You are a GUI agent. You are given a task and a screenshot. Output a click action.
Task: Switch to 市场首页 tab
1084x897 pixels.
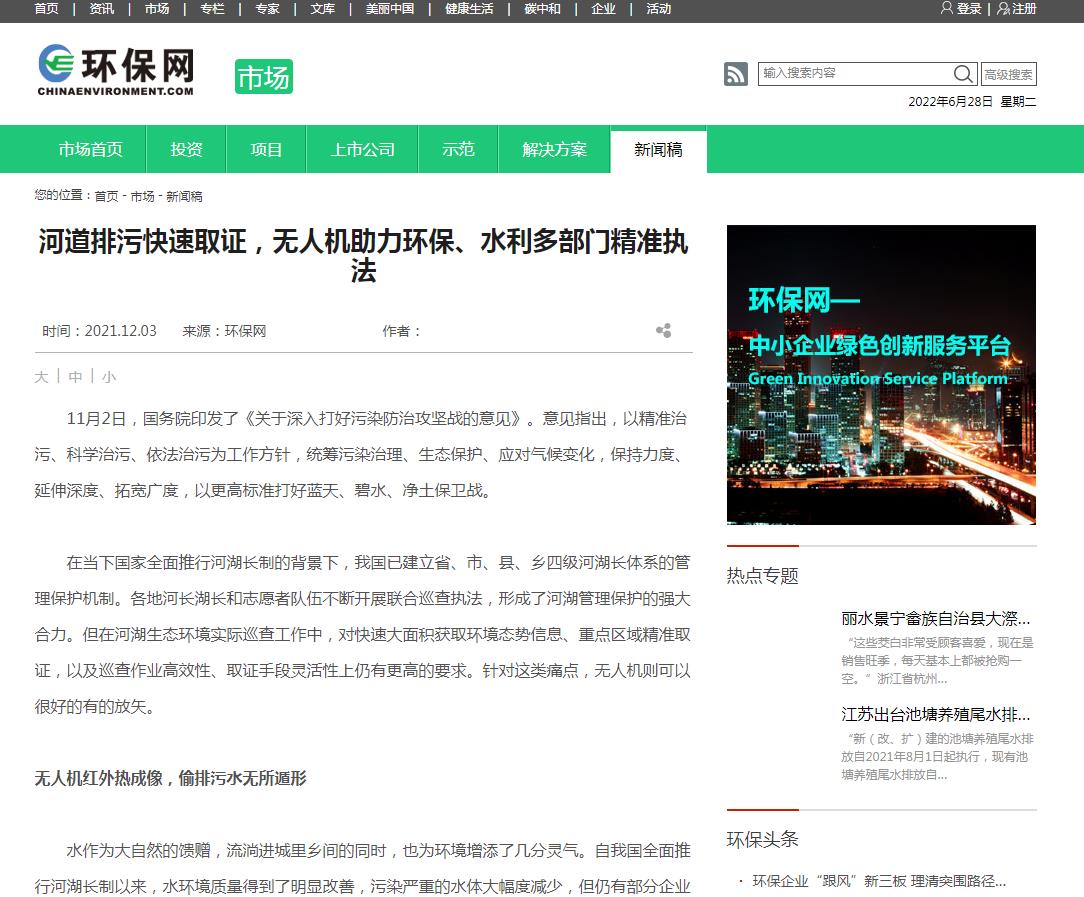91,149
